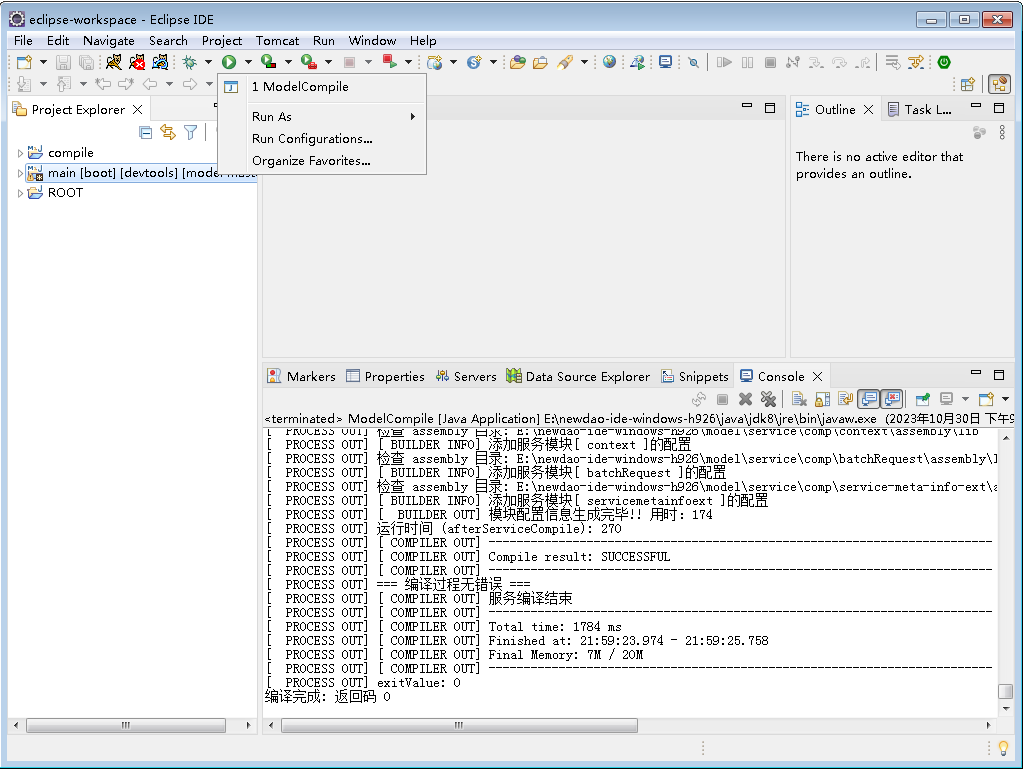Open the Web Browser globe icon
1023x770 pixels.
[x=609, y=63]
